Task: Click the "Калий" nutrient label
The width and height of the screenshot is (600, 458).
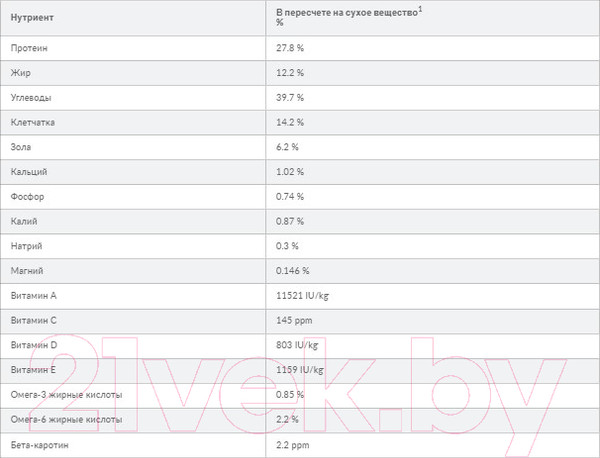Action: pyautogui.click(x=25, y=221)
